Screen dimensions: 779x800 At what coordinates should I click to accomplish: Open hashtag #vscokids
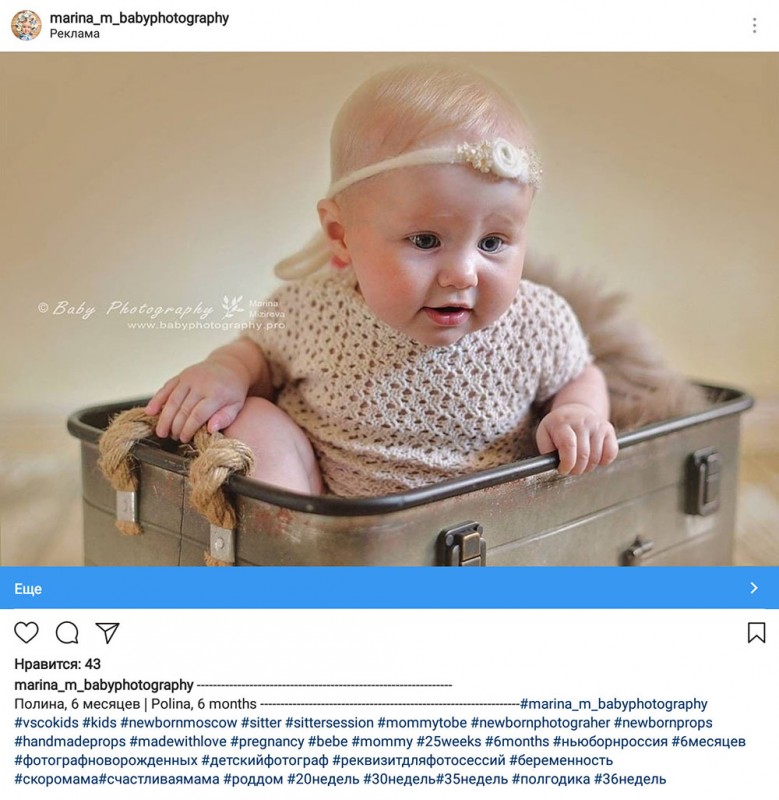46,723
